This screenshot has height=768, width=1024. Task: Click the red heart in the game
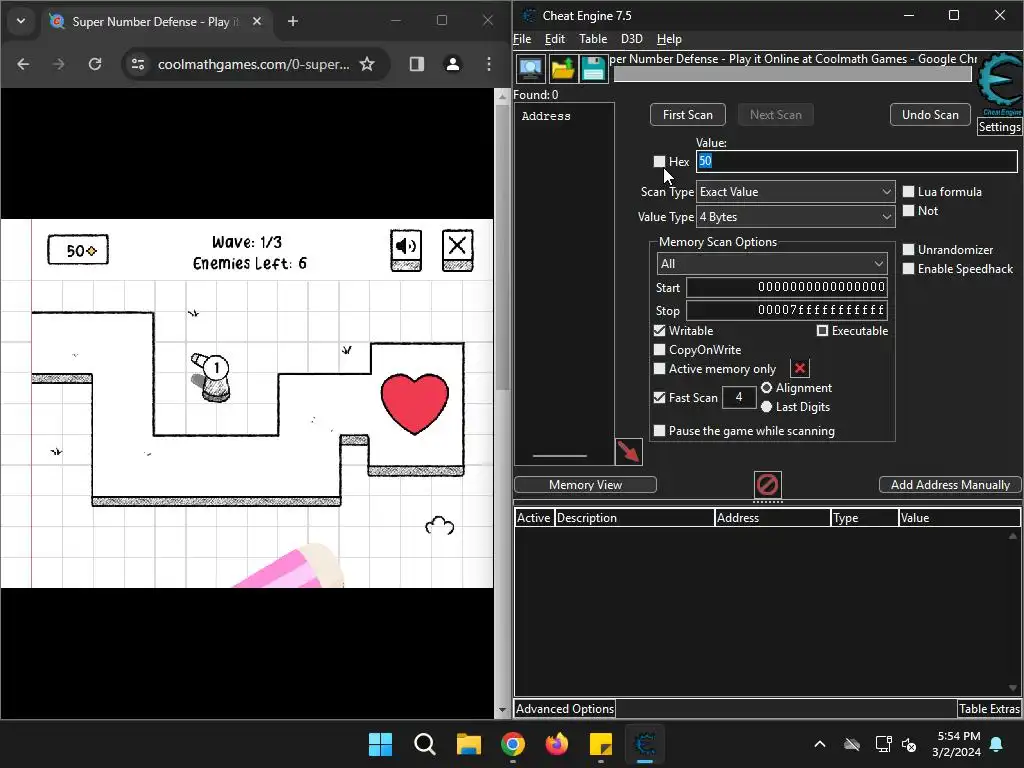415,404
